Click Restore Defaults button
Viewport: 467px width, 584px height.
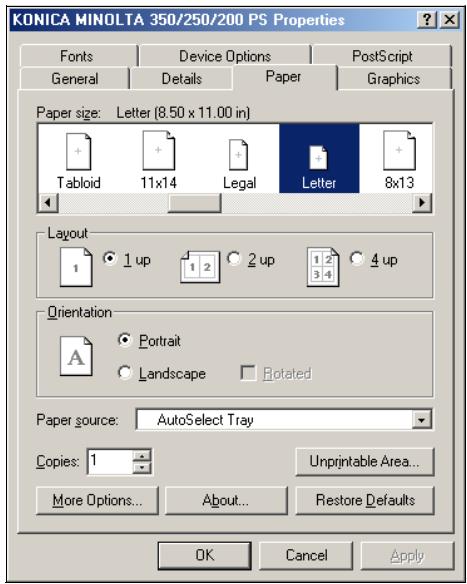[365, 500]
